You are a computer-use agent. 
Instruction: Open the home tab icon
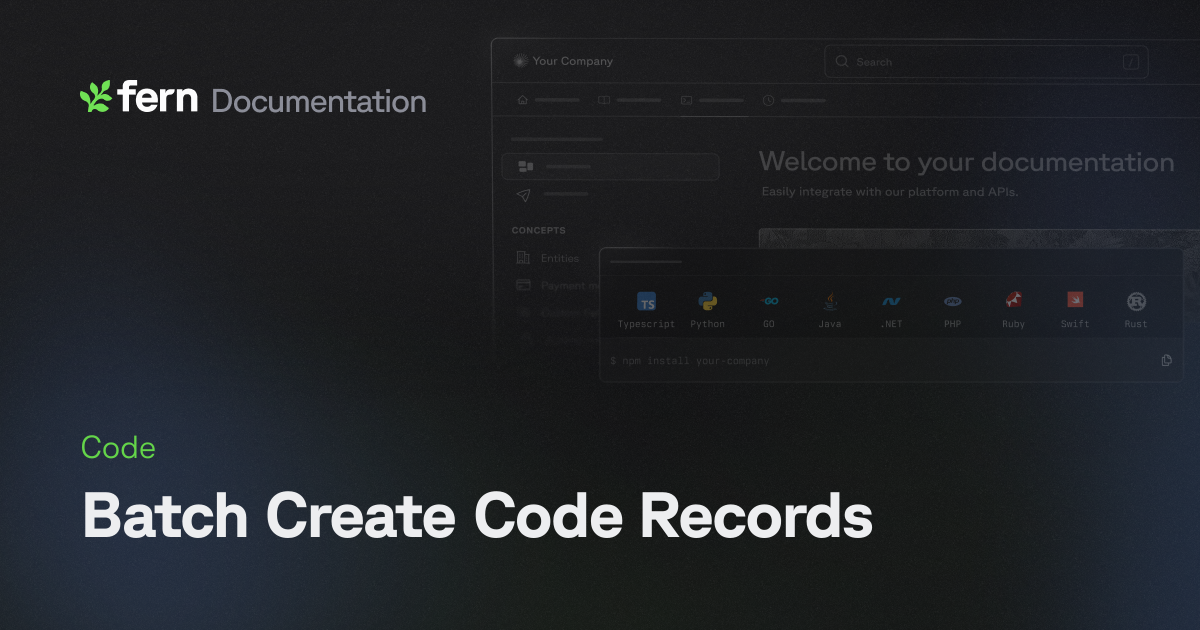[522, 100]
